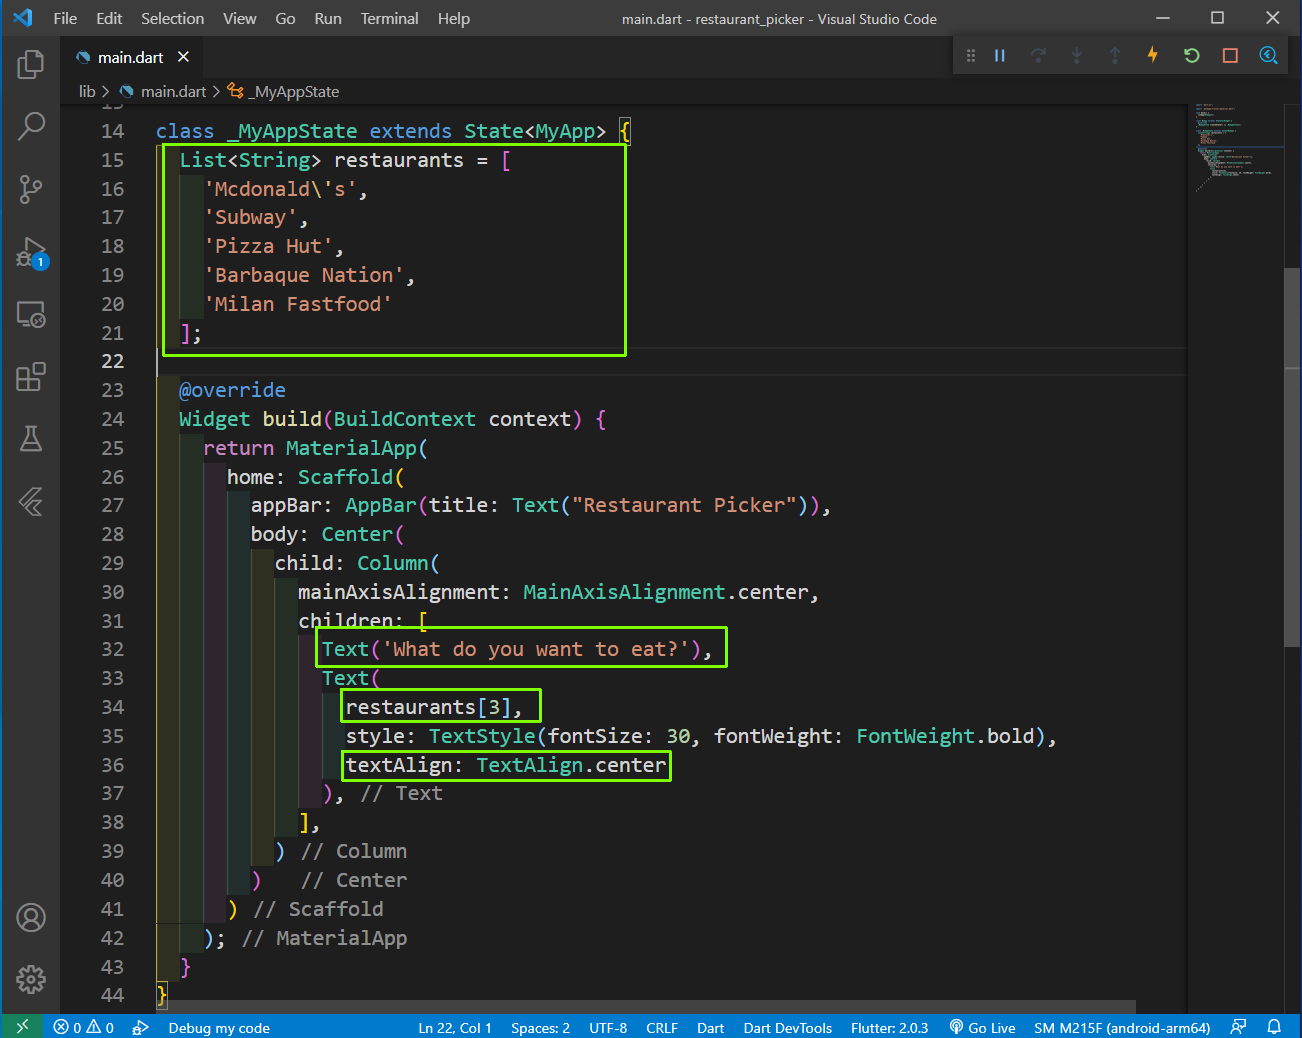Screen dimensions: 1302x1038
Task: Open the Accounts icon in activity bar
Action: pos(31,917)
